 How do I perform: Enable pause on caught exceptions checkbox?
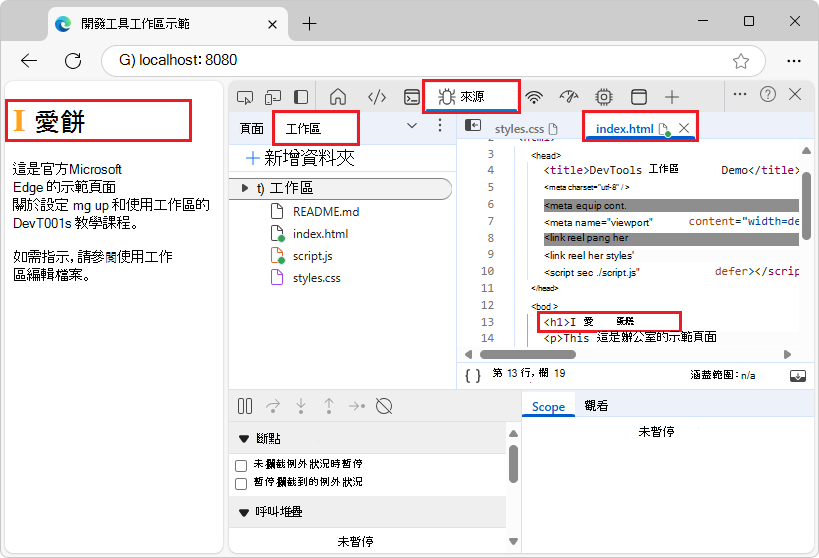(x=241, y=483)
